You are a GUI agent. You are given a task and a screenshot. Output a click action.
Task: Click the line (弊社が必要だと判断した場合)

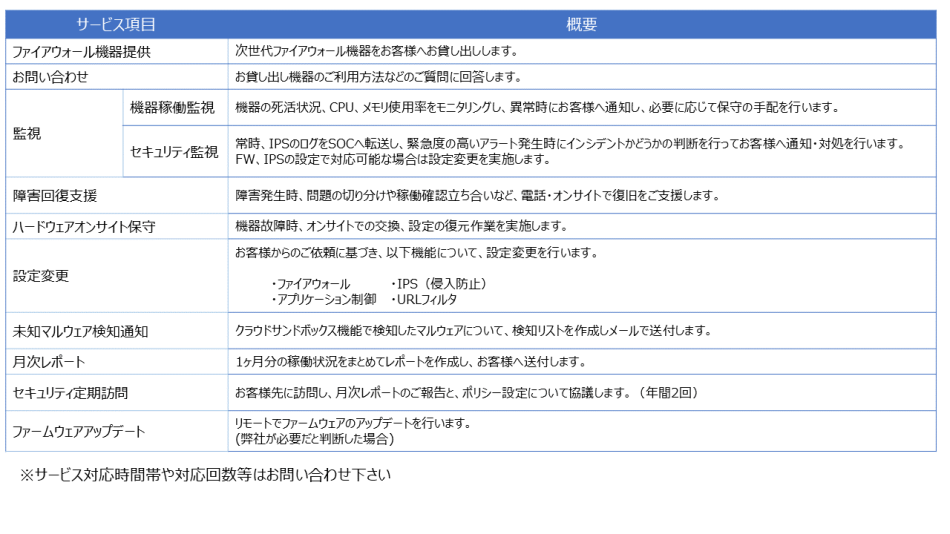click(x=314, y=438)
